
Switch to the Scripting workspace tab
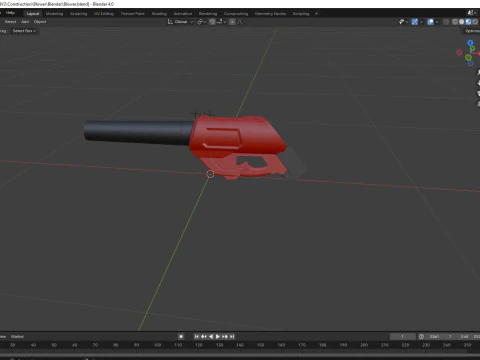301,14
